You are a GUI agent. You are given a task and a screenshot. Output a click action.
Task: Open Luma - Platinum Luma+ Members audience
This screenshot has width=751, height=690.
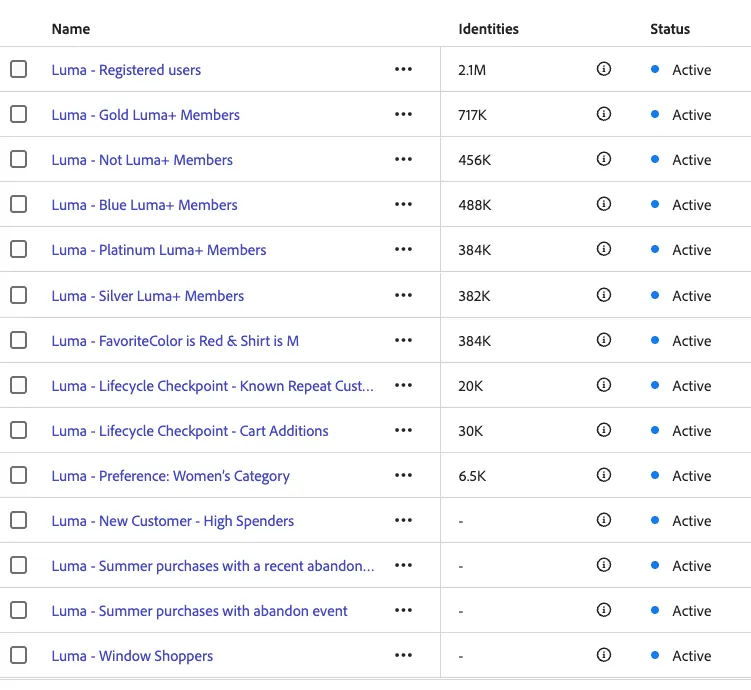click(159, 250)
